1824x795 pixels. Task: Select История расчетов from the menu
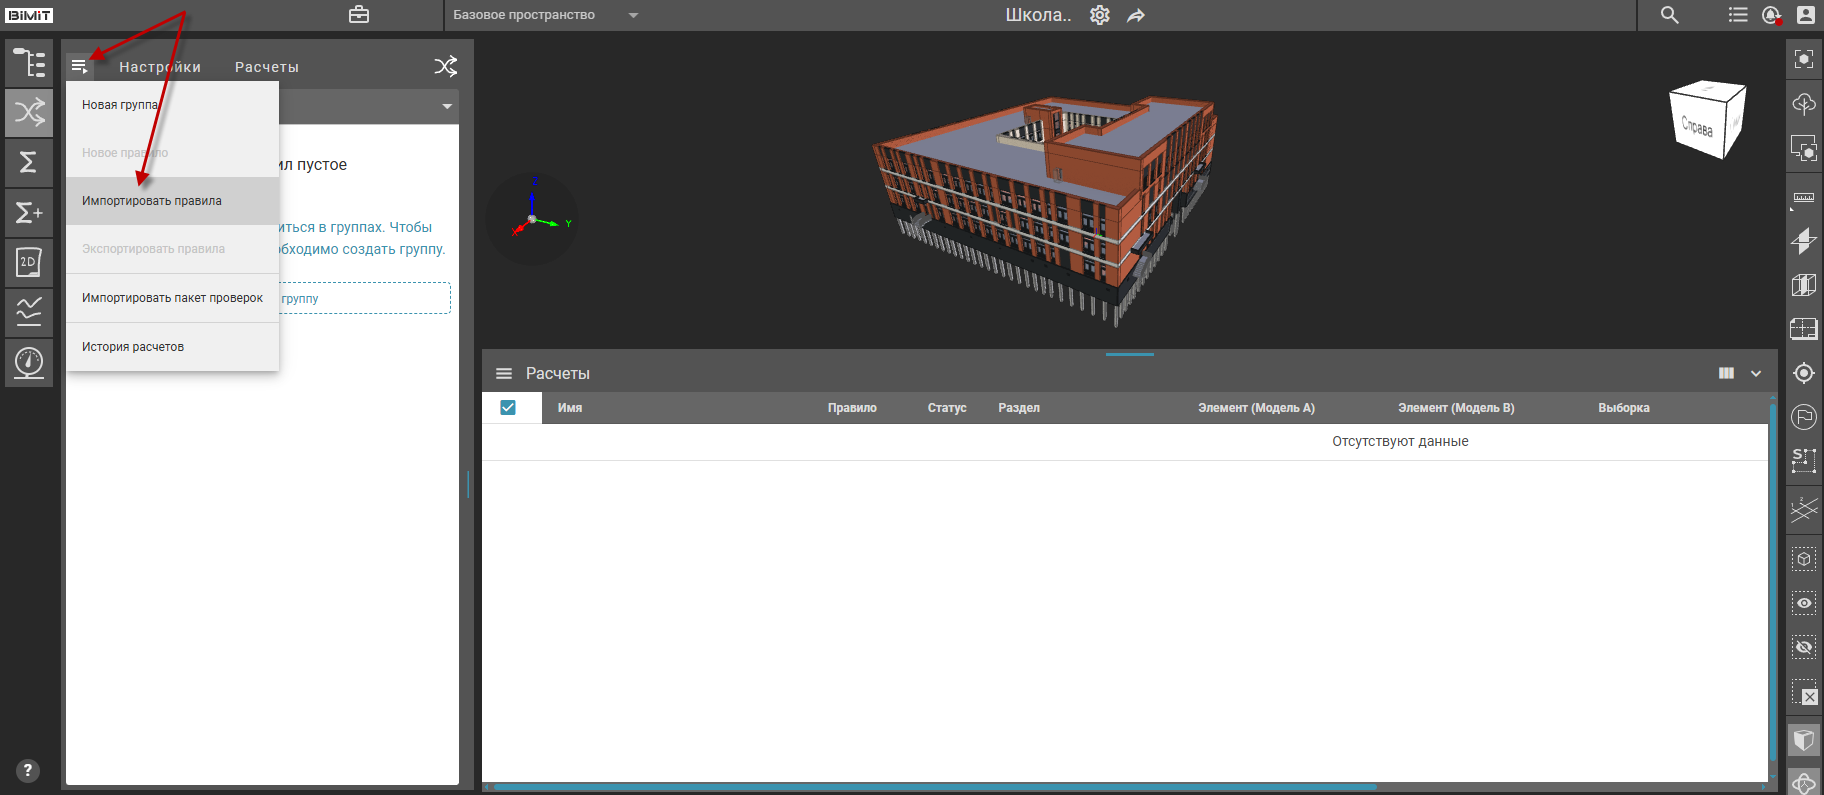pyautogui.click(x=133, y=347)
